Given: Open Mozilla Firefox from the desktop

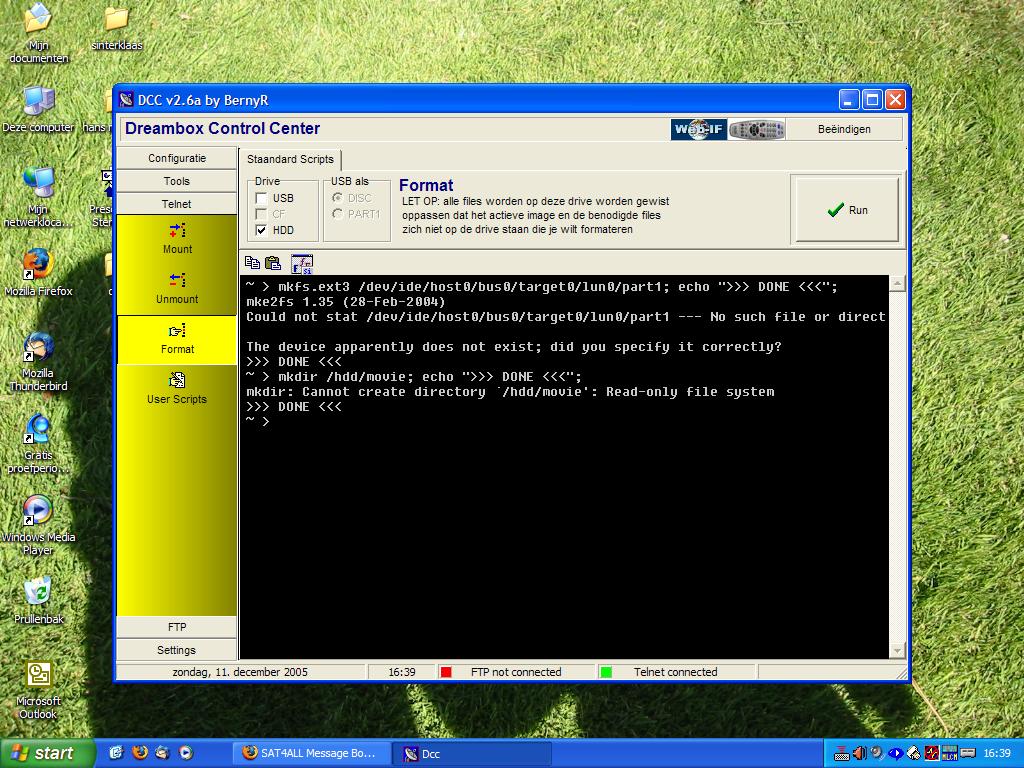Looking at the screenshot, I should tap(38, 272).
